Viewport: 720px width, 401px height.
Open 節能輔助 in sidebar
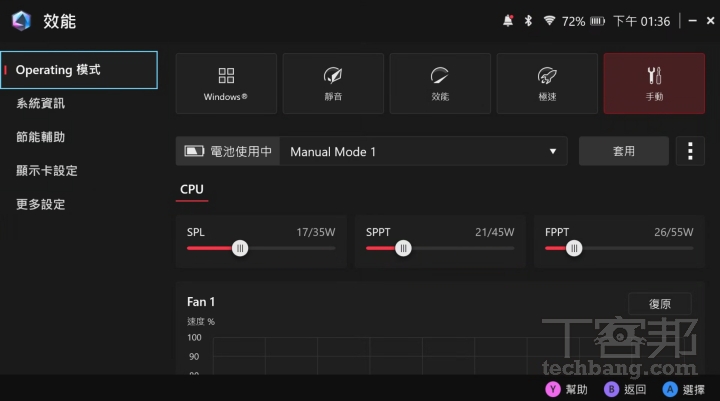coord(40,137)
